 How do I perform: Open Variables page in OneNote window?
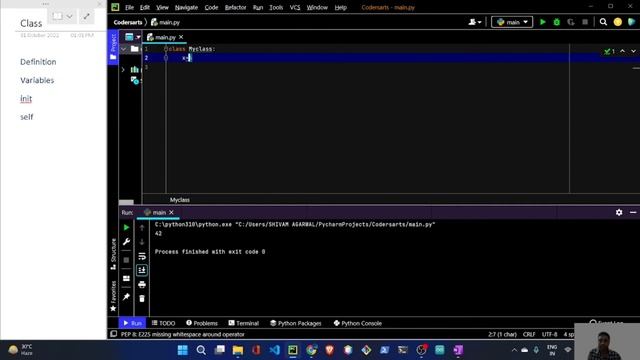pos(37,80)
